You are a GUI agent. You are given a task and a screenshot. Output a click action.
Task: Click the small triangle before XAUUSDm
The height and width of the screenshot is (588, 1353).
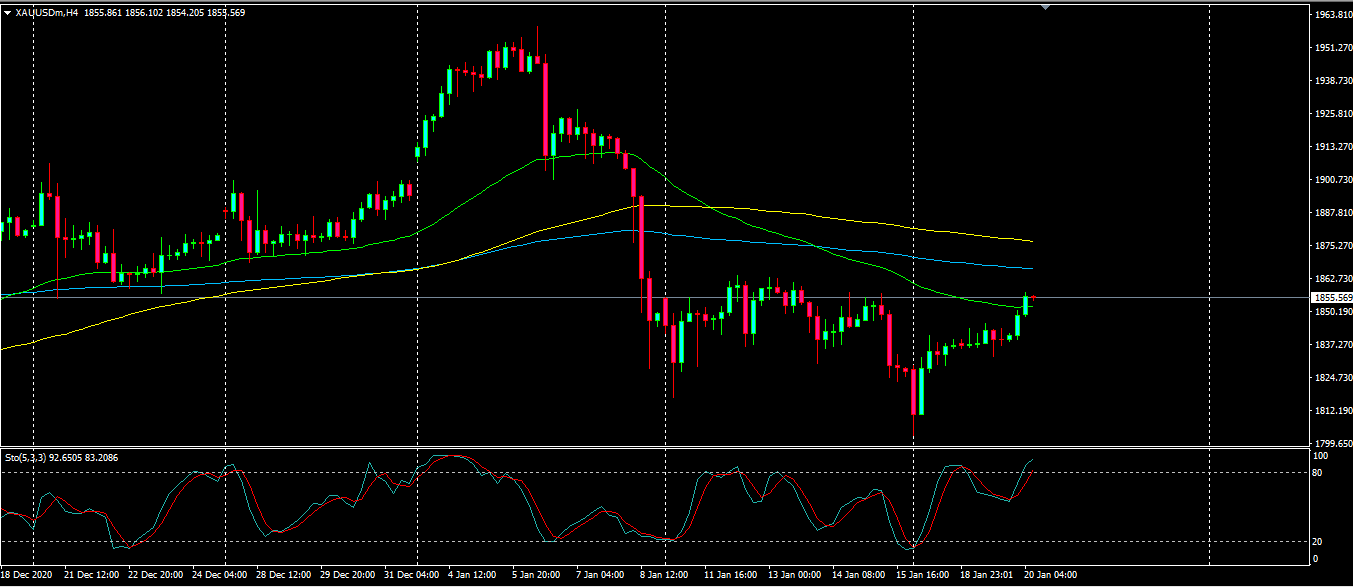[8, 12]
